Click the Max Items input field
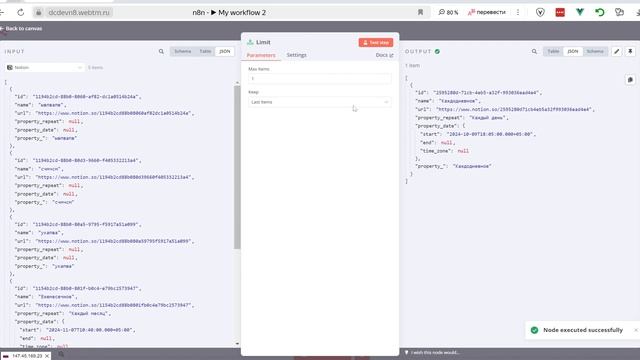 [320, 78]
